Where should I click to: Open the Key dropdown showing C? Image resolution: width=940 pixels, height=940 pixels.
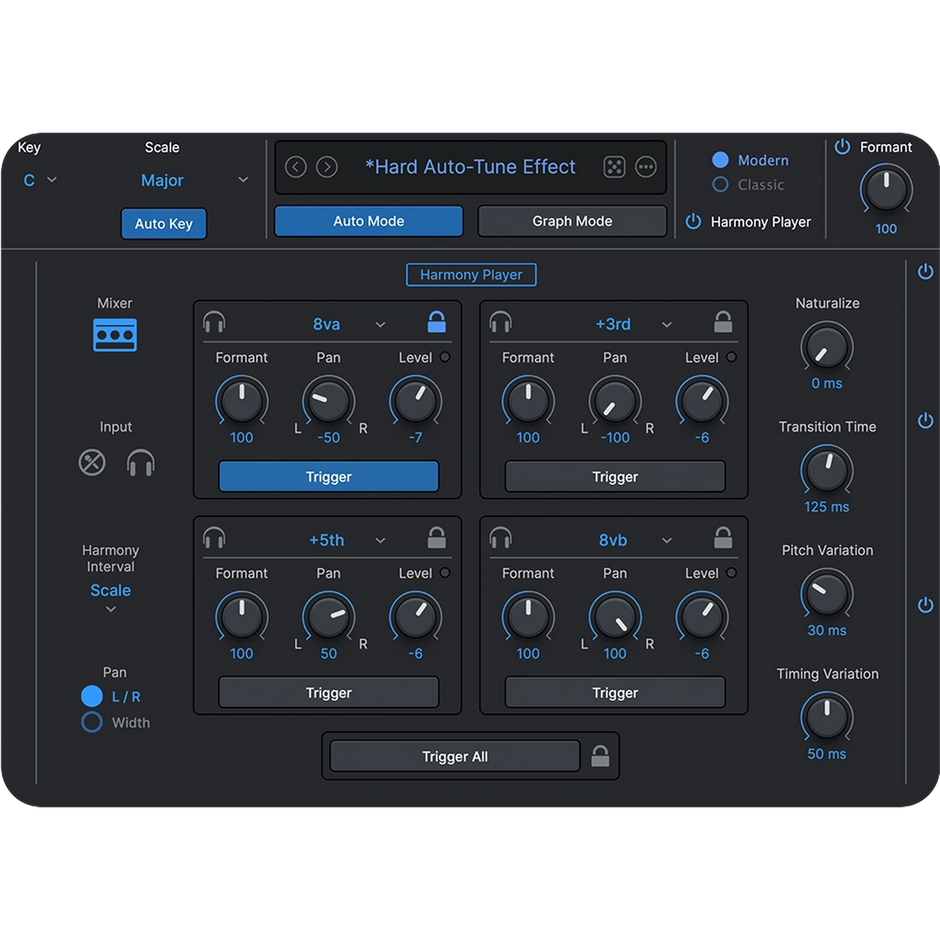(40, 180)
